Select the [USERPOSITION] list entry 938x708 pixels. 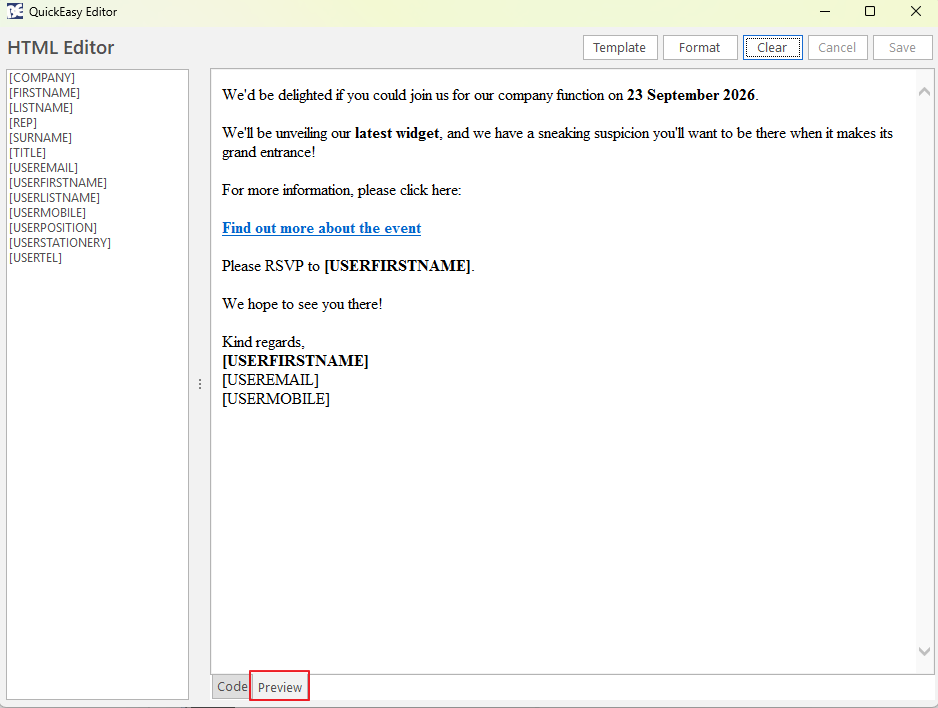[x=53, y=228]
